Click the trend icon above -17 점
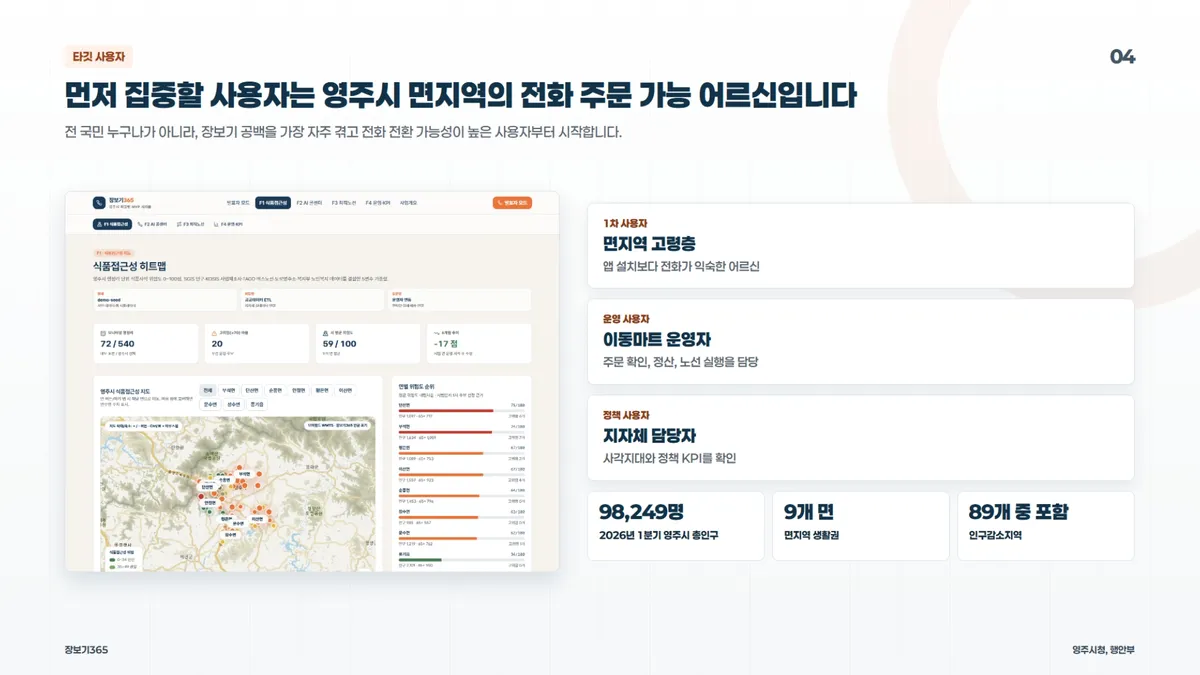 436,333
